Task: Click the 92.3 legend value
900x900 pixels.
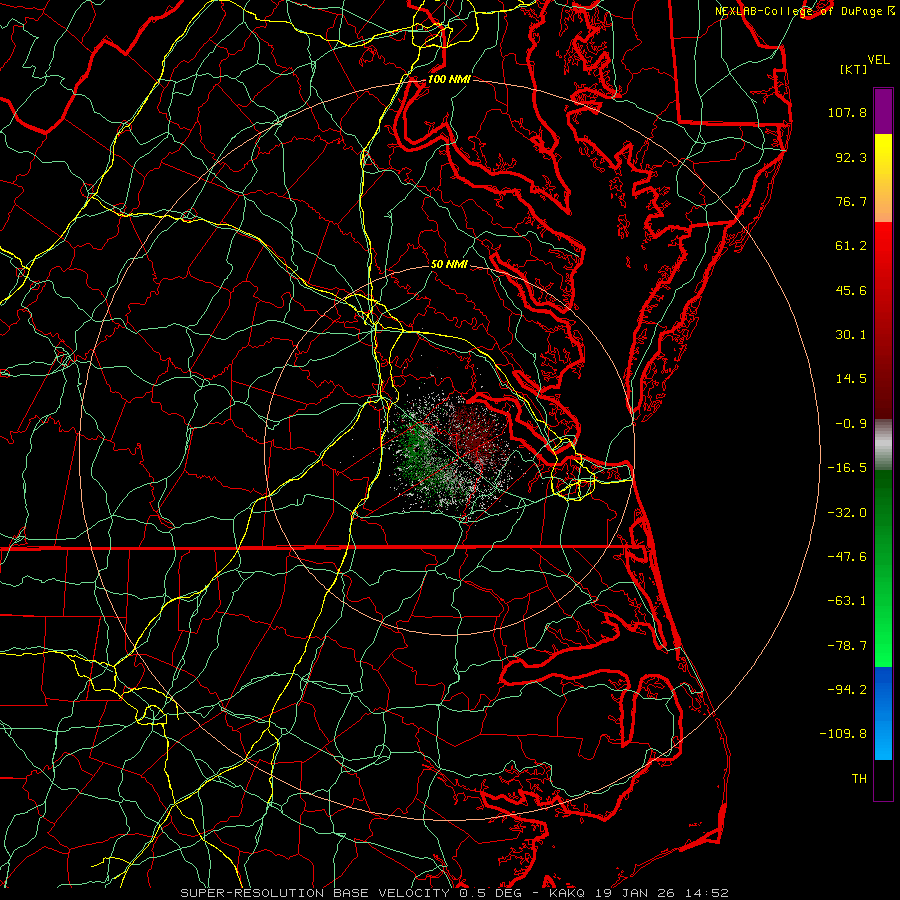Action: click(x=851, y=157)
